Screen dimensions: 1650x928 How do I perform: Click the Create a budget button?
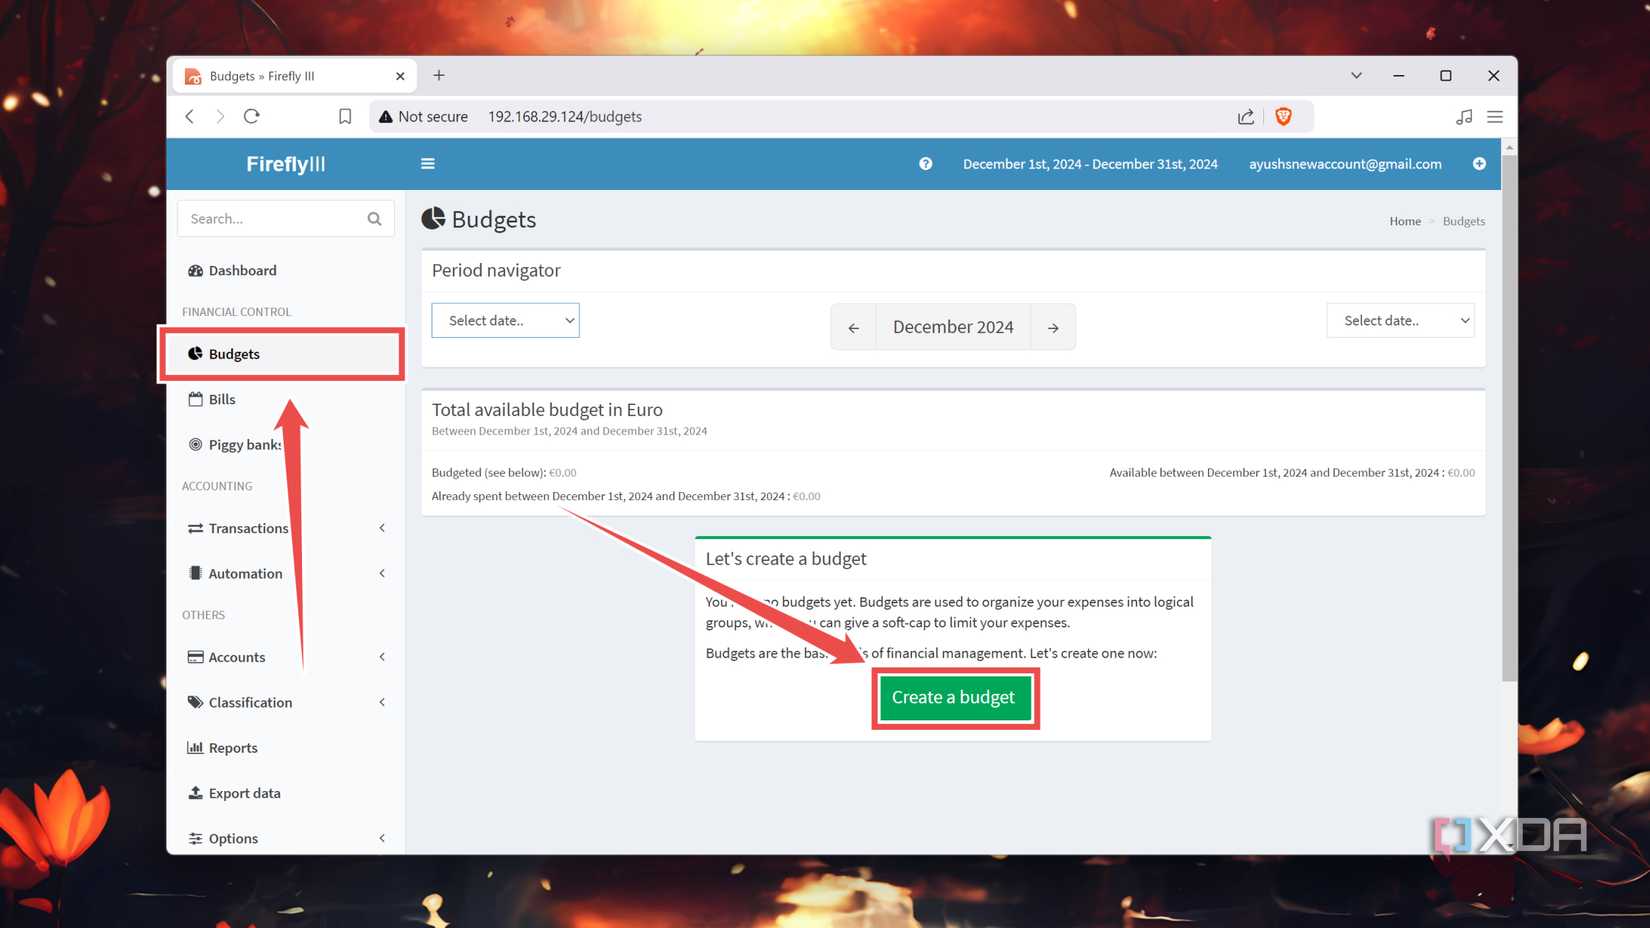pos(953,697)
